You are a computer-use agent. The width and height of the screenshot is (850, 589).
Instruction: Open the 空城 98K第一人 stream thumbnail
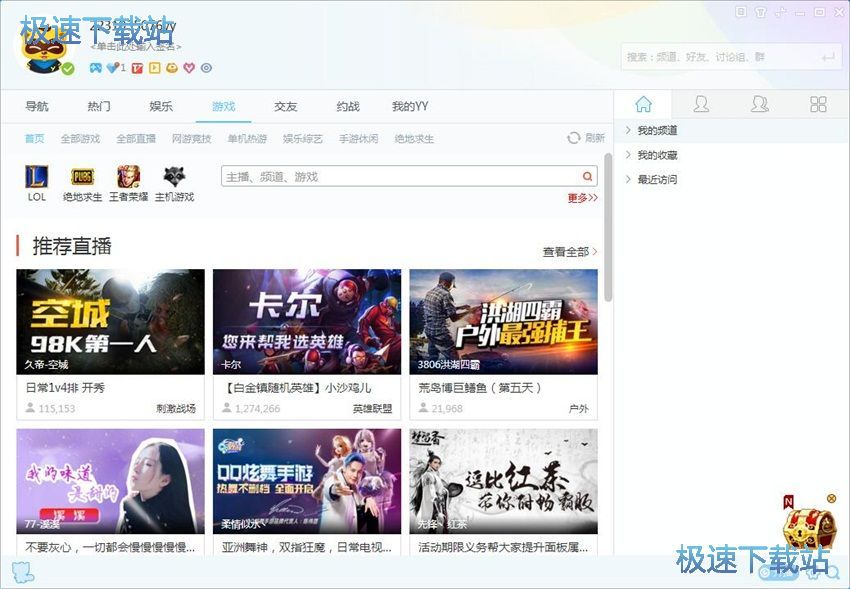click(111, 321)
